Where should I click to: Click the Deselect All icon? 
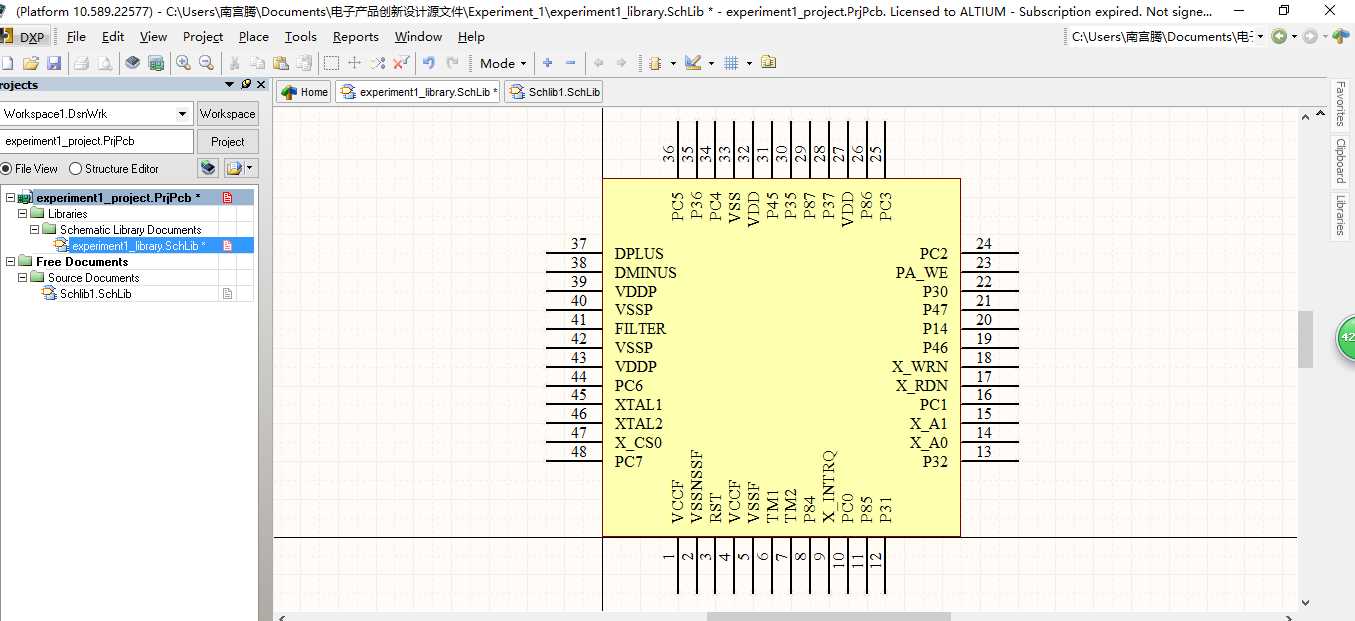pyautogui.click(x=377, y=63)
